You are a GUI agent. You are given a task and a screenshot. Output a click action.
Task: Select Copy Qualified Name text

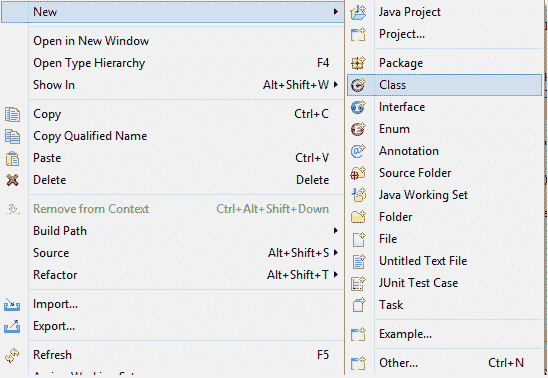tap(90, 136)
